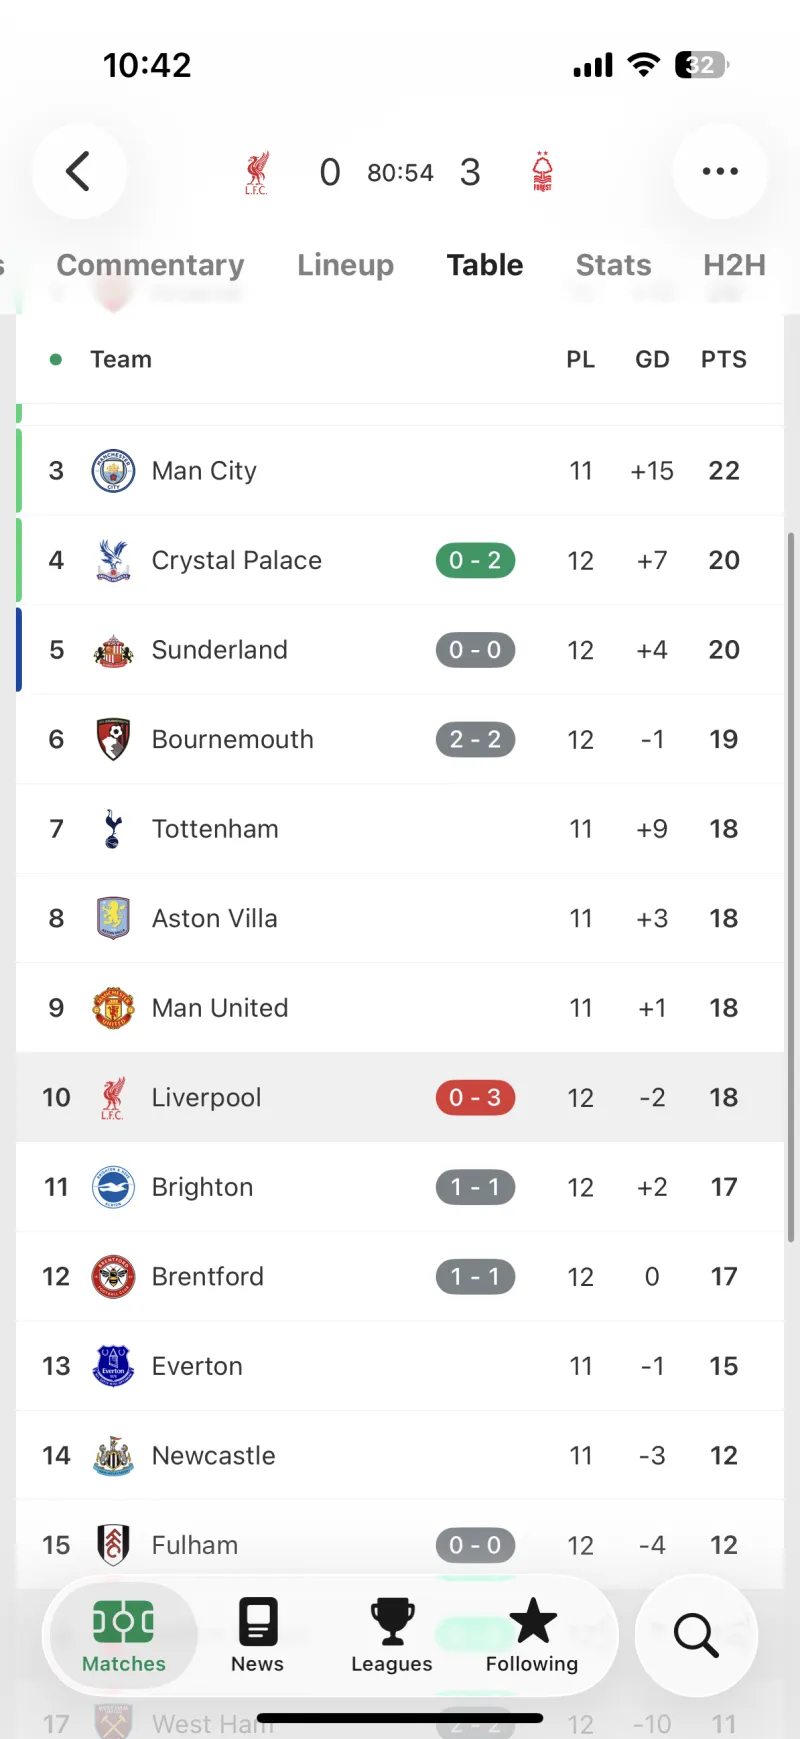Open the three-dot more options menu
Viewport: 800px width, 1739px height.
tap(720, 172)
